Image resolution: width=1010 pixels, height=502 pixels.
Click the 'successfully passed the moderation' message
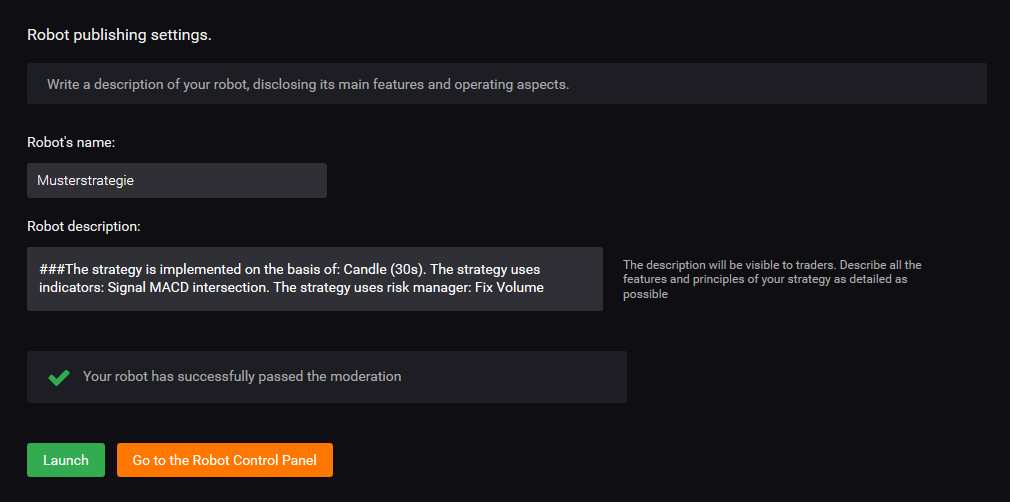pyautogui.click(x=242, y=376)
